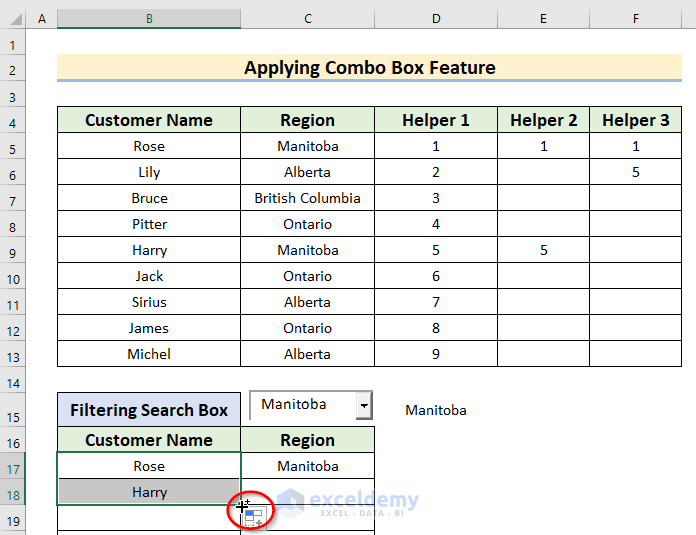Image resolution: width=696 pixels, height=535 pixels.
Task: Click the 'Region' header in row 4
Action: click(308, 120)
